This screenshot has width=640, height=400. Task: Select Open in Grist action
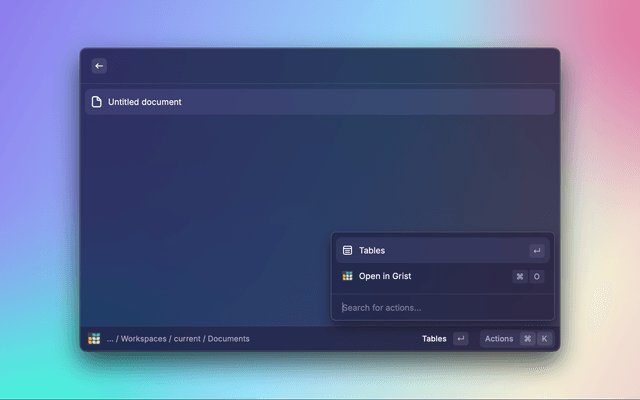tap(420, 276)
